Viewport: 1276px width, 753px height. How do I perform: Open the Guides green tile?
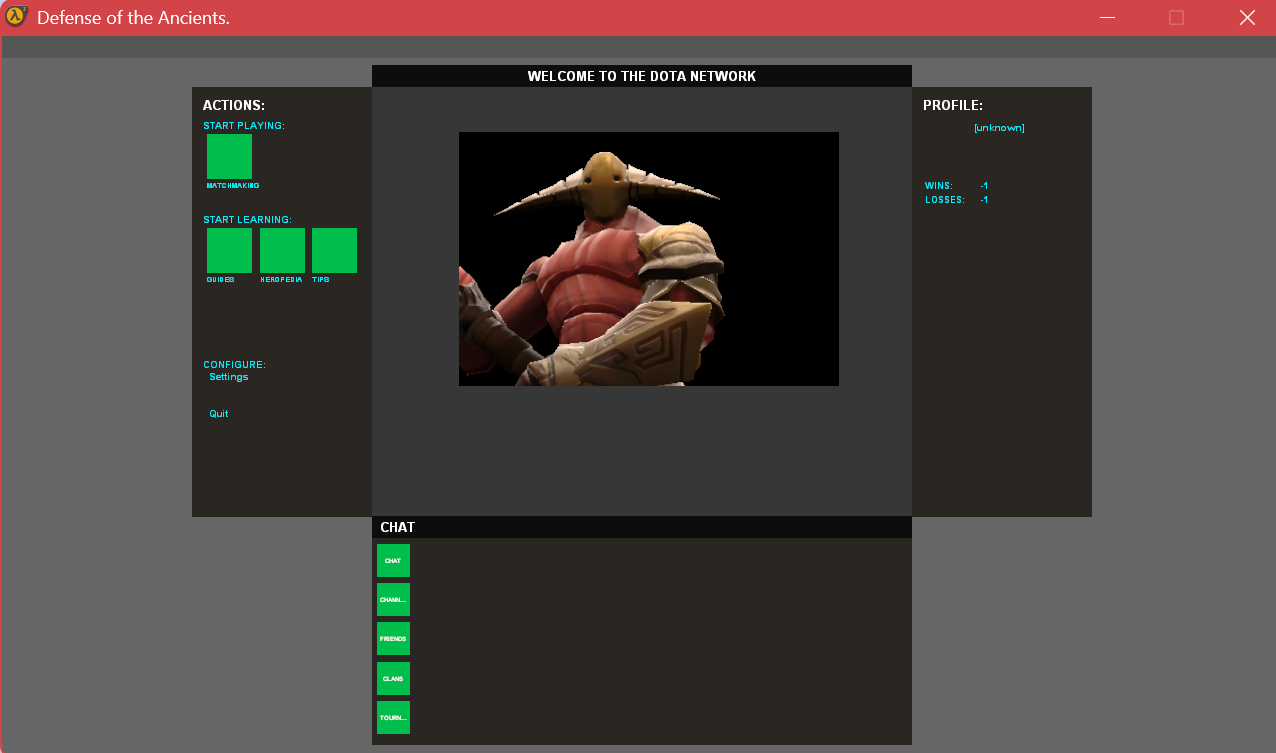pyautogui.click(x=229, y=250)
